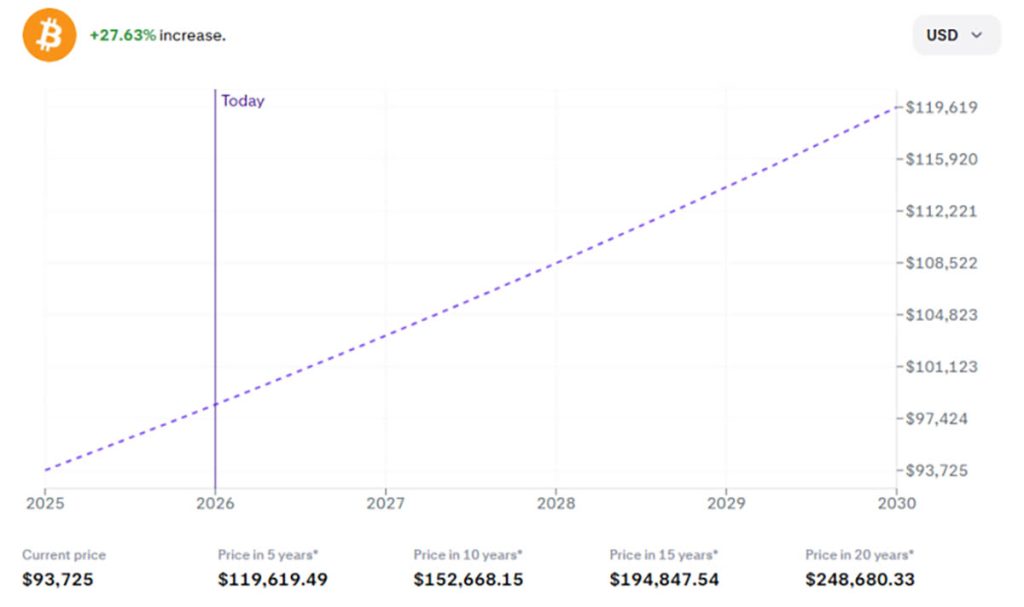Click the Current price value $93,725
The image size is (1024, 607).
(x=58, y=579)
